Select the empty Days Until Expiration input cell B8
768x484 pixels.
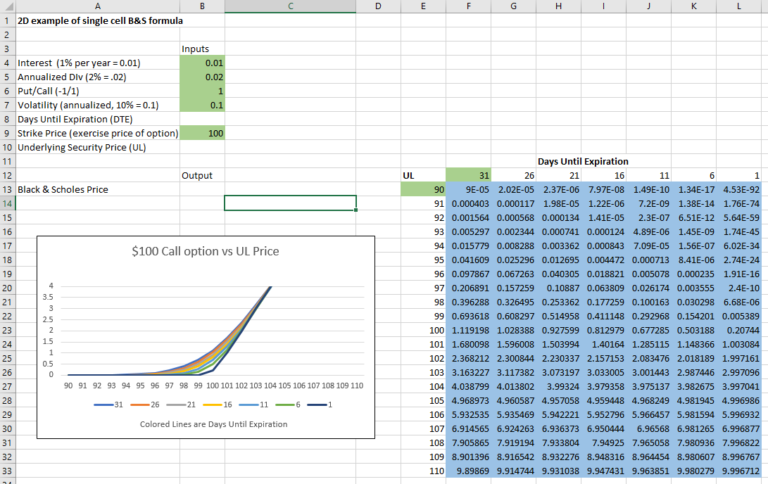(202, 119)
